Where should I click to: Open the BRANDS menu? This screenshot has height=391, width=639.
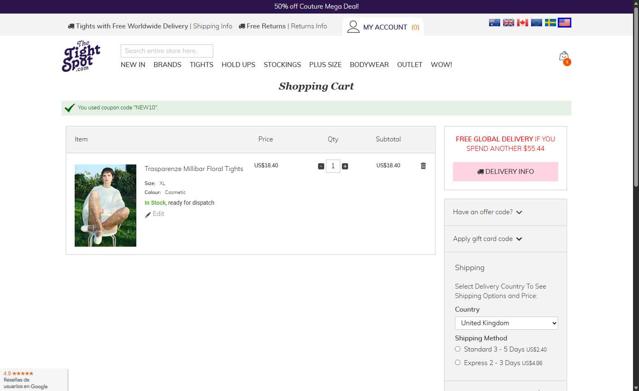click(167, 65)
